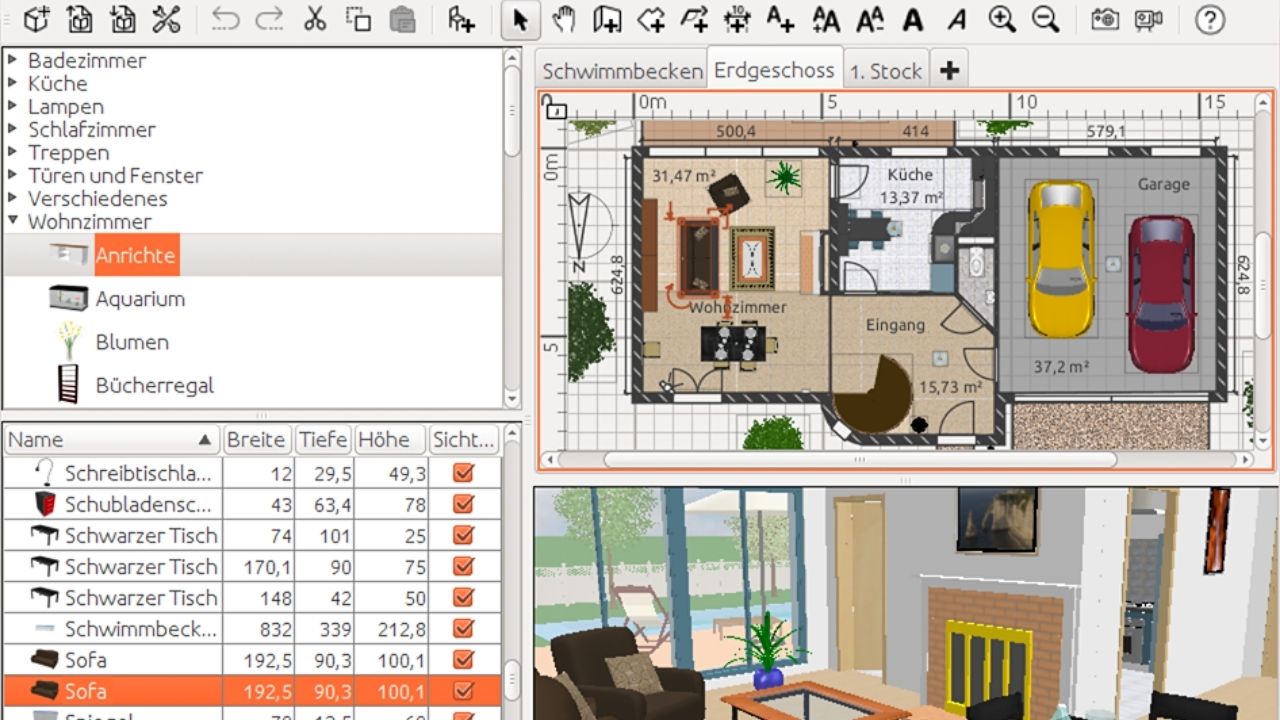Expand the Badezimmer category

tap(12, 60)
